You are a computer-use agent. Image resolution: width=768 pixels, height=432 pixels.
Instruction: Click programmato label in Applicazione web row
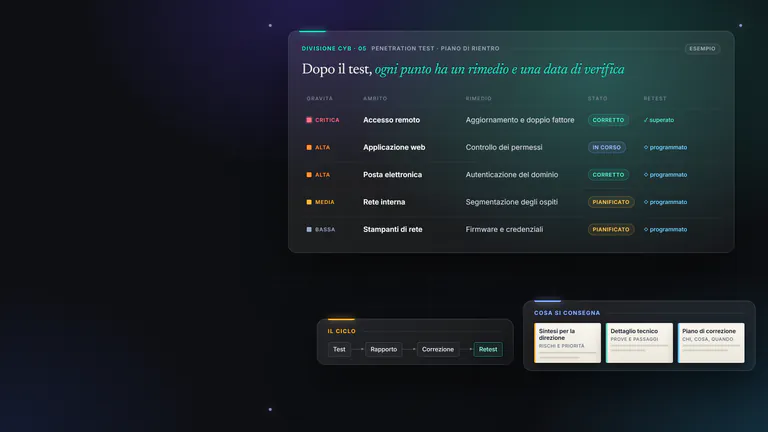[x=668, y=147]
